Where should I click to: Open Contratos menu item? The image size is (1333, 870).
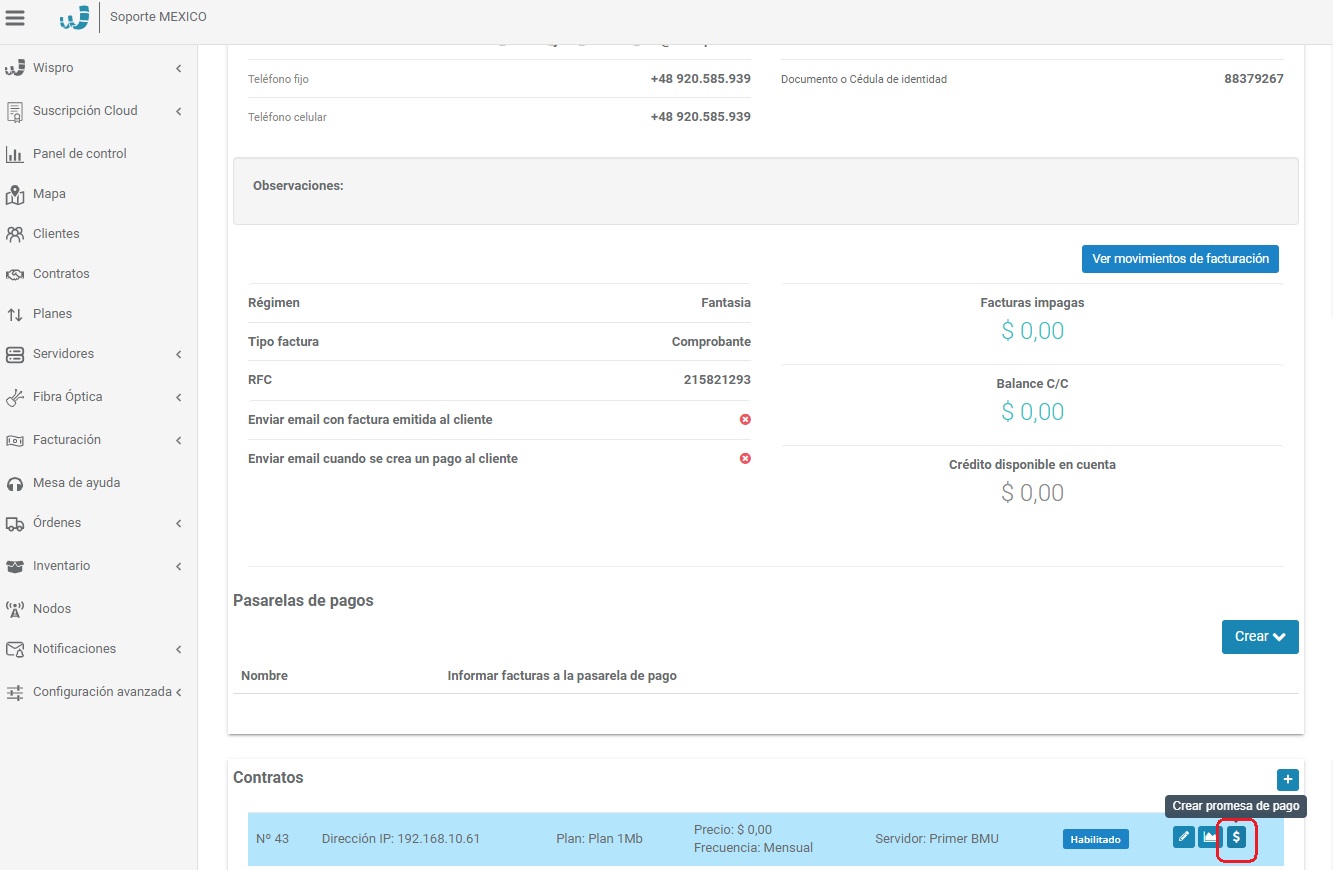pos(61,274)
